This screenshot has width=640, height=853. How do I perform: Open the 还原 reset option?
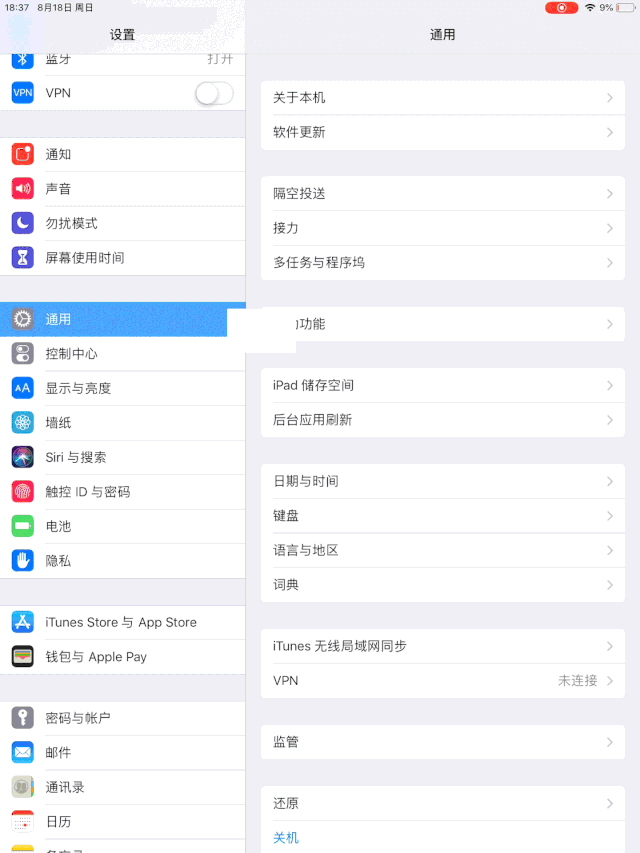tap(442, 803)
